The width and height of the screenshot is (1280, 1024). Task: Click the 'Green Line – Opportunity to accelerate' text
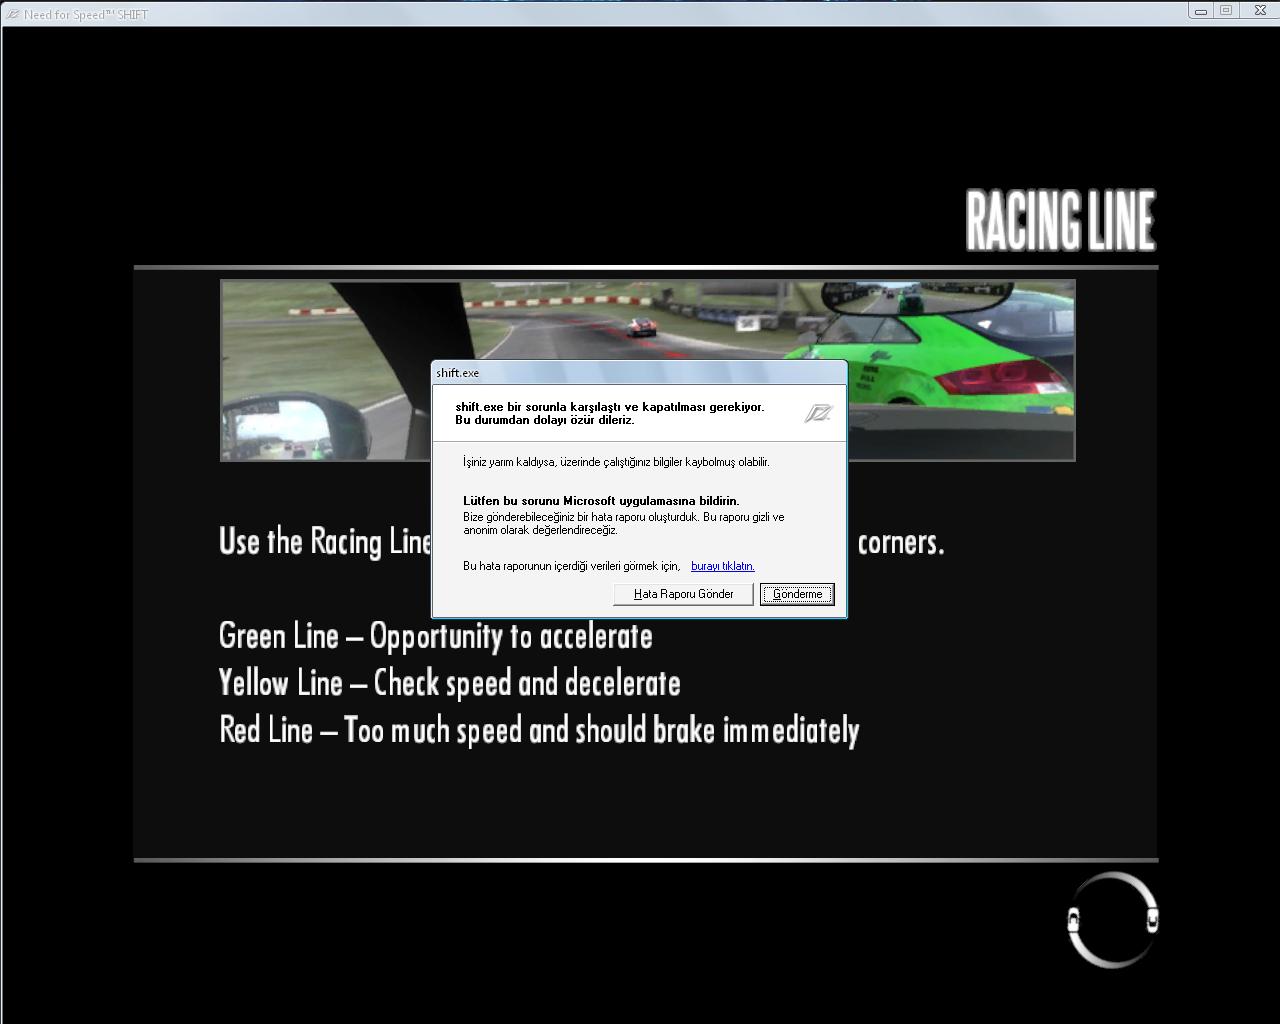(436, 636)
